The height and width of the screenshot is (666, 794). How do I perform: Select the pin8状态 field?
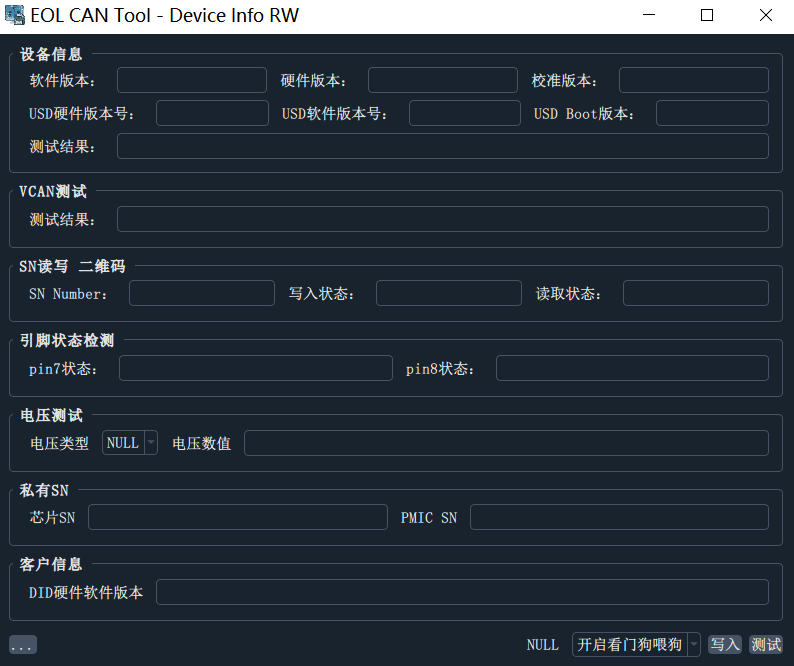click(x=632, y=368)
